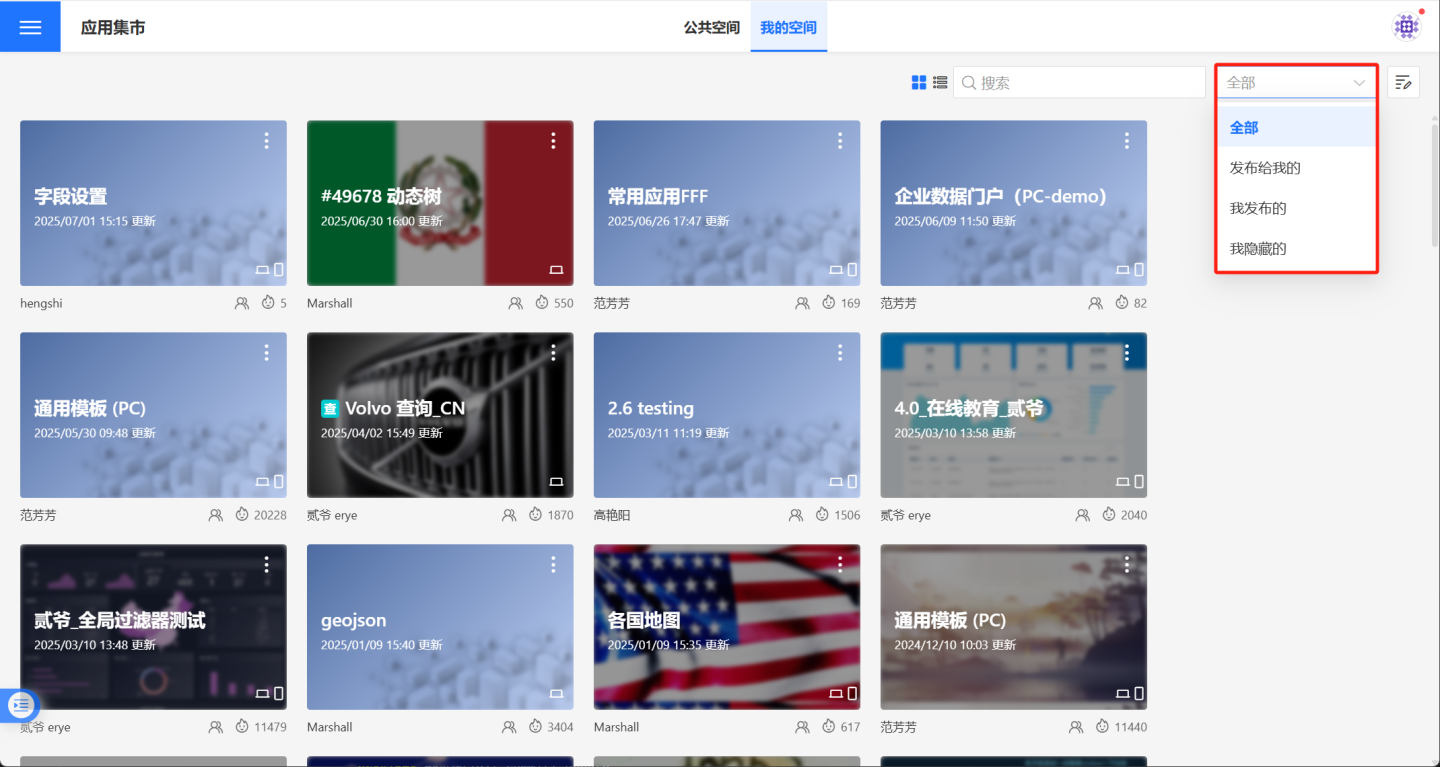Open more options on 常用应用FFF card
The image size is (1440, 767).
(x=840, y=141)
